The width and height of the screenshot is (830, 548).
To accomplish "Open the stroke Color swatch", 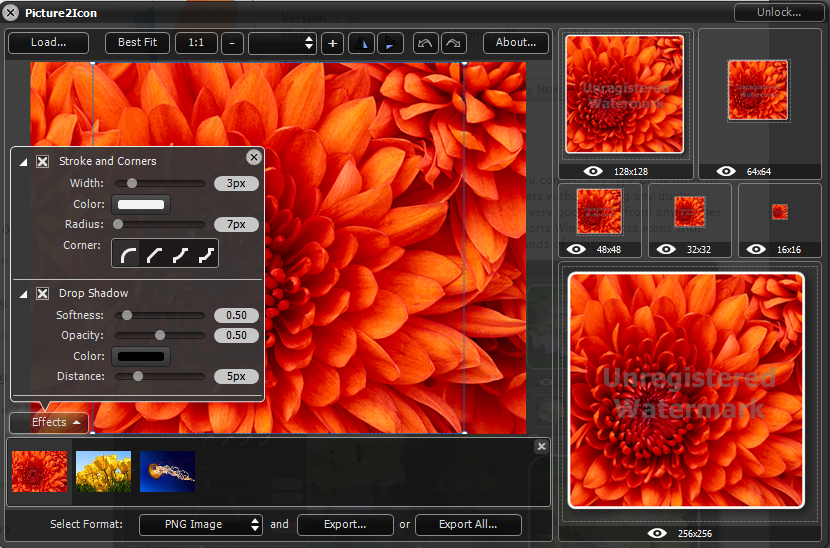I will [x=142, y=205].
